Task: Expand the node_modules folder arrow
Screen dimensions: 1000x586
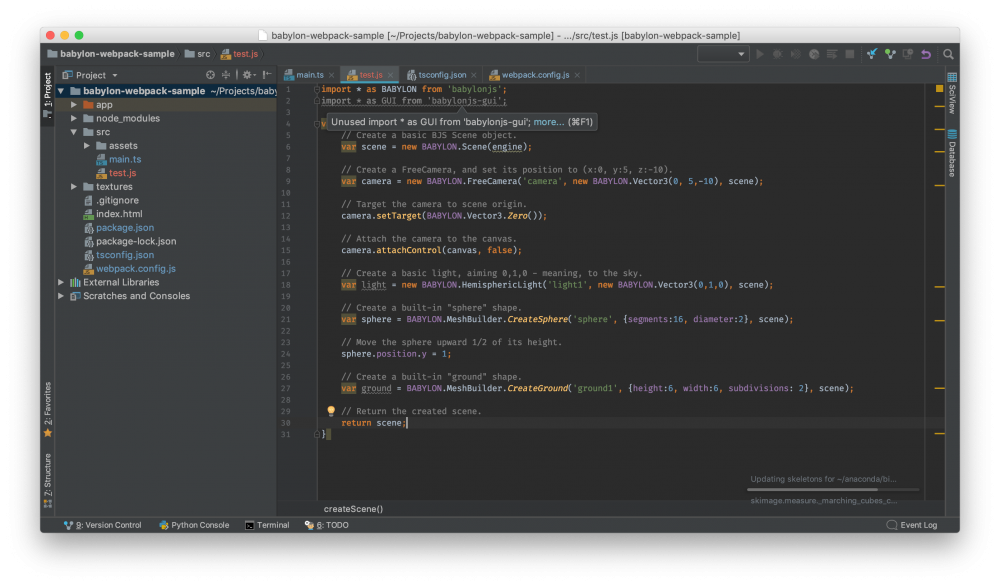Action: [74, 119]
